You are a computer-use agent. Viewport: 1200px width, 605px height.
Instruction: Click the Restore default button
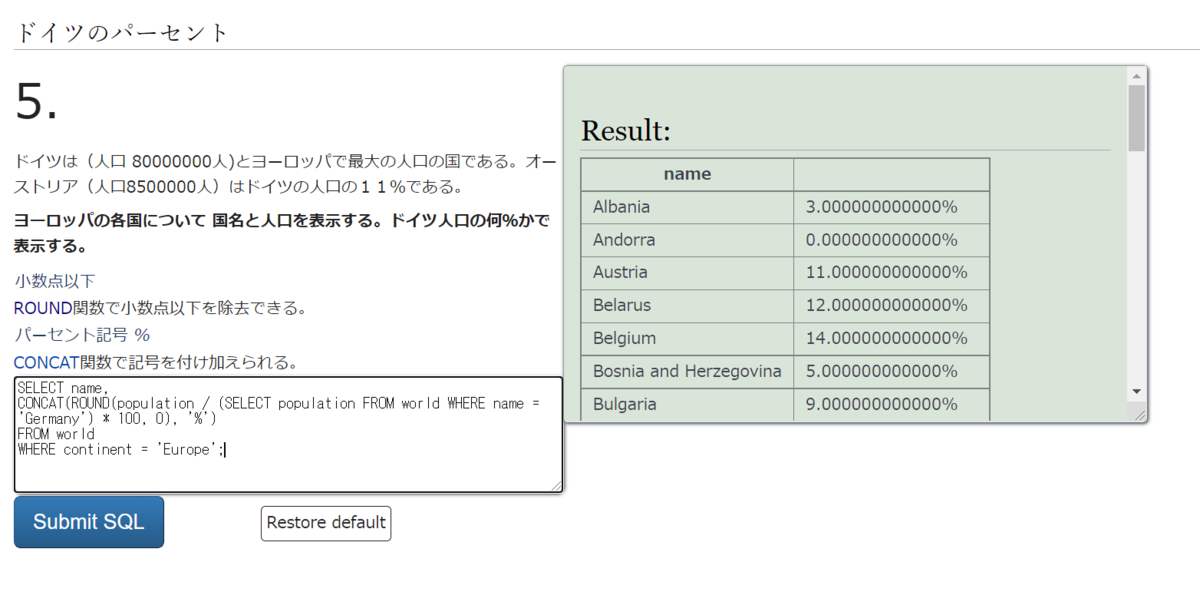pyautogui.click(x=325, y=523)
